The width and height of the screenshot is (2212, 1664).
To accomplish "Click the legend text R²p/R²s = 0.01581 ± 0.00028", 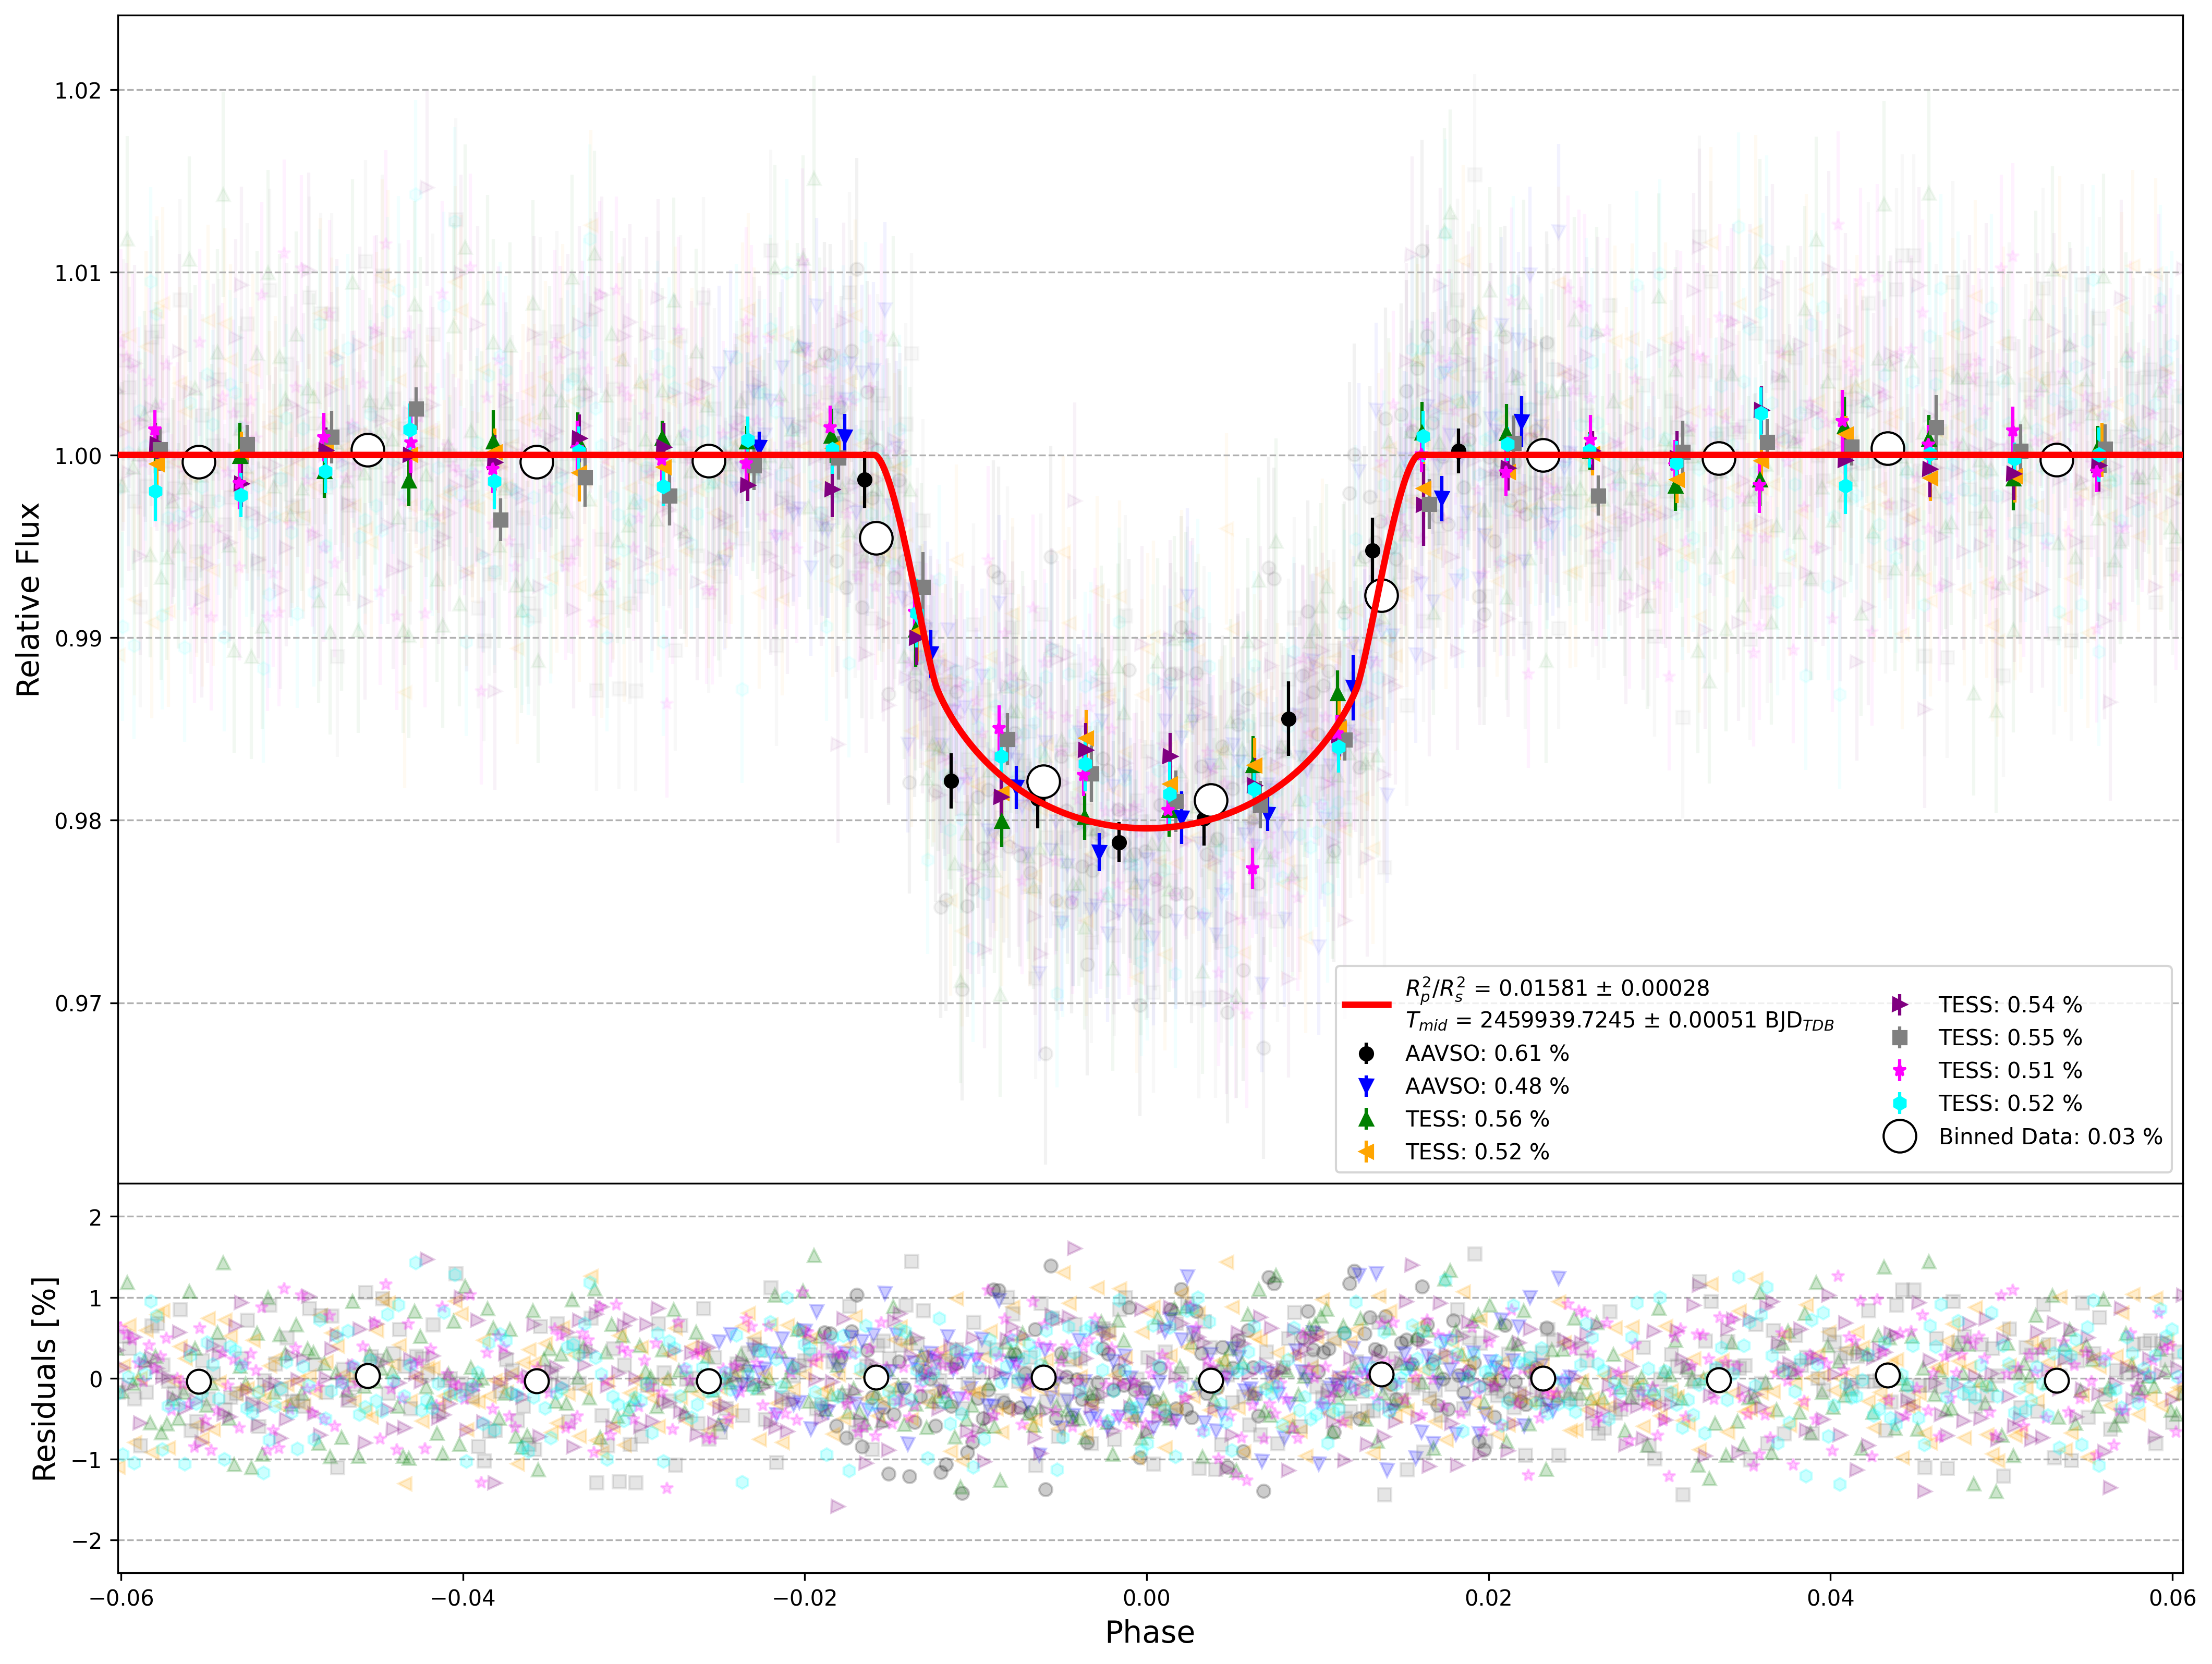I will 1557,989.
